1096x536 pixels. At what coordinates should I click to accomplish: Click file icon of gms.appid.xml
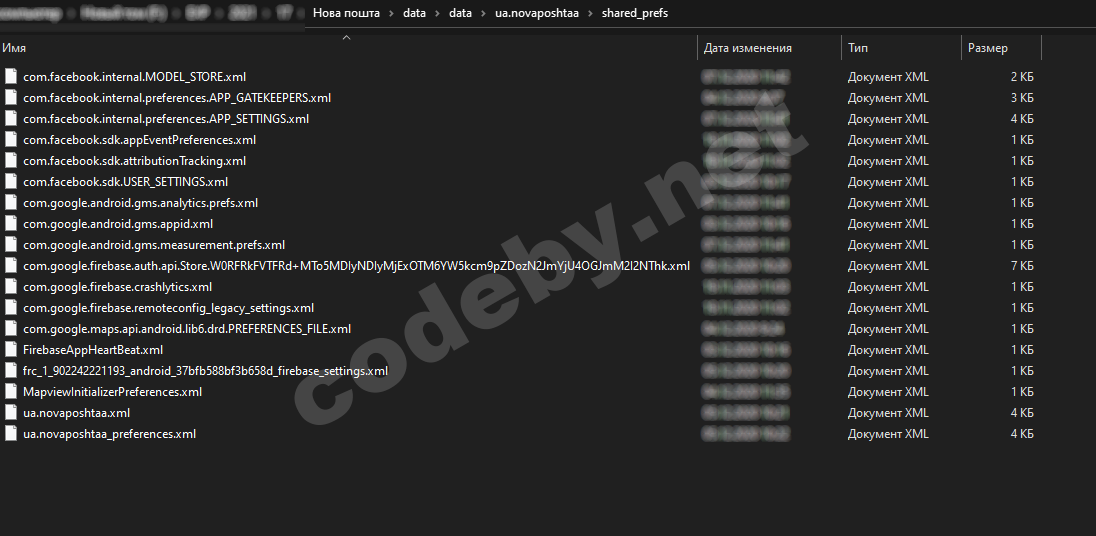[10, 224]
